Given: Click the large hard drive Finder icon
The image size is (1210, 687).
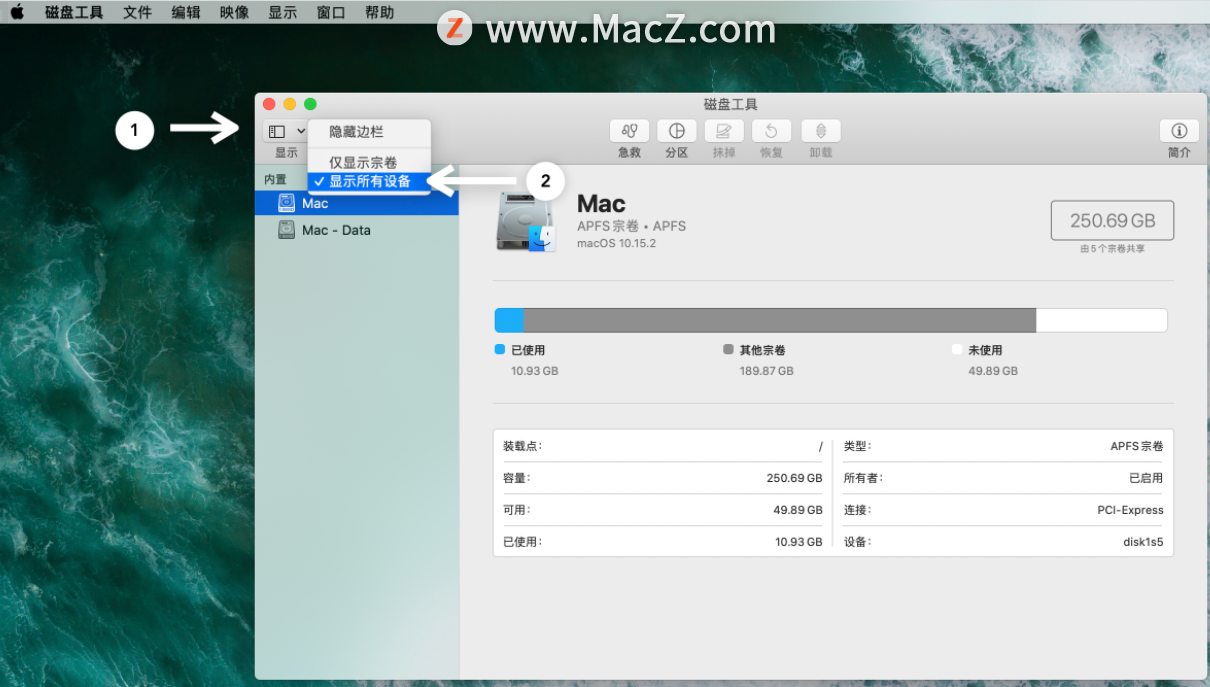Looking at the screenshot, I should (525, 222).
